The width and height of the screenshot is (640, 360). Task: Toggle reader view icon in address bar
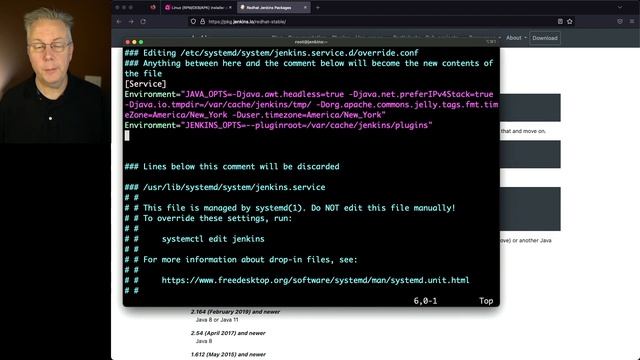tap(560, 21)
